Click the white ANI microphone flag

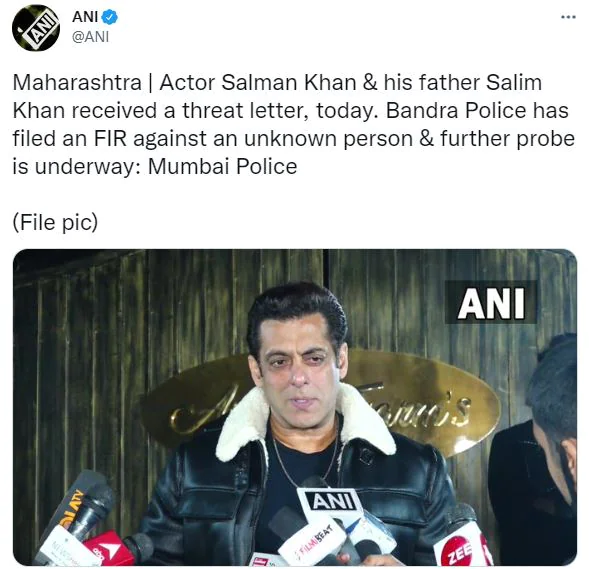[x=333, y=501]
